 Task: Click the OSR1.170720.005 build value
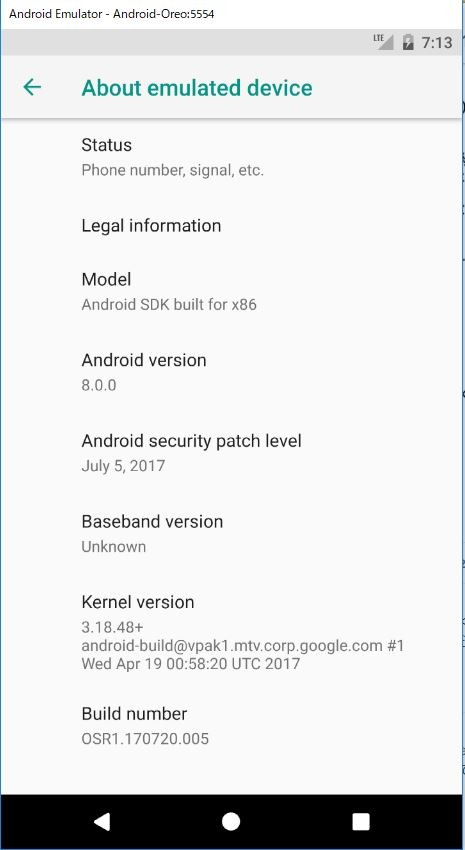point(145,738)
